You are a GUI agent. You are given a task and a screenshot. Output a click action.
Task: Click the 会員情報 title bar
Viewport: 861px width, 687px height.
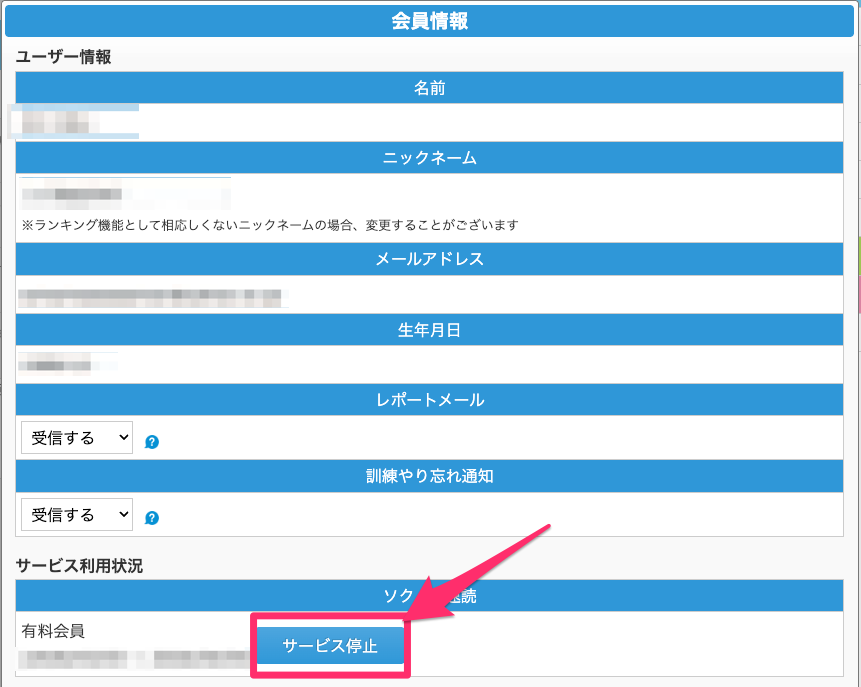point(429,22)
